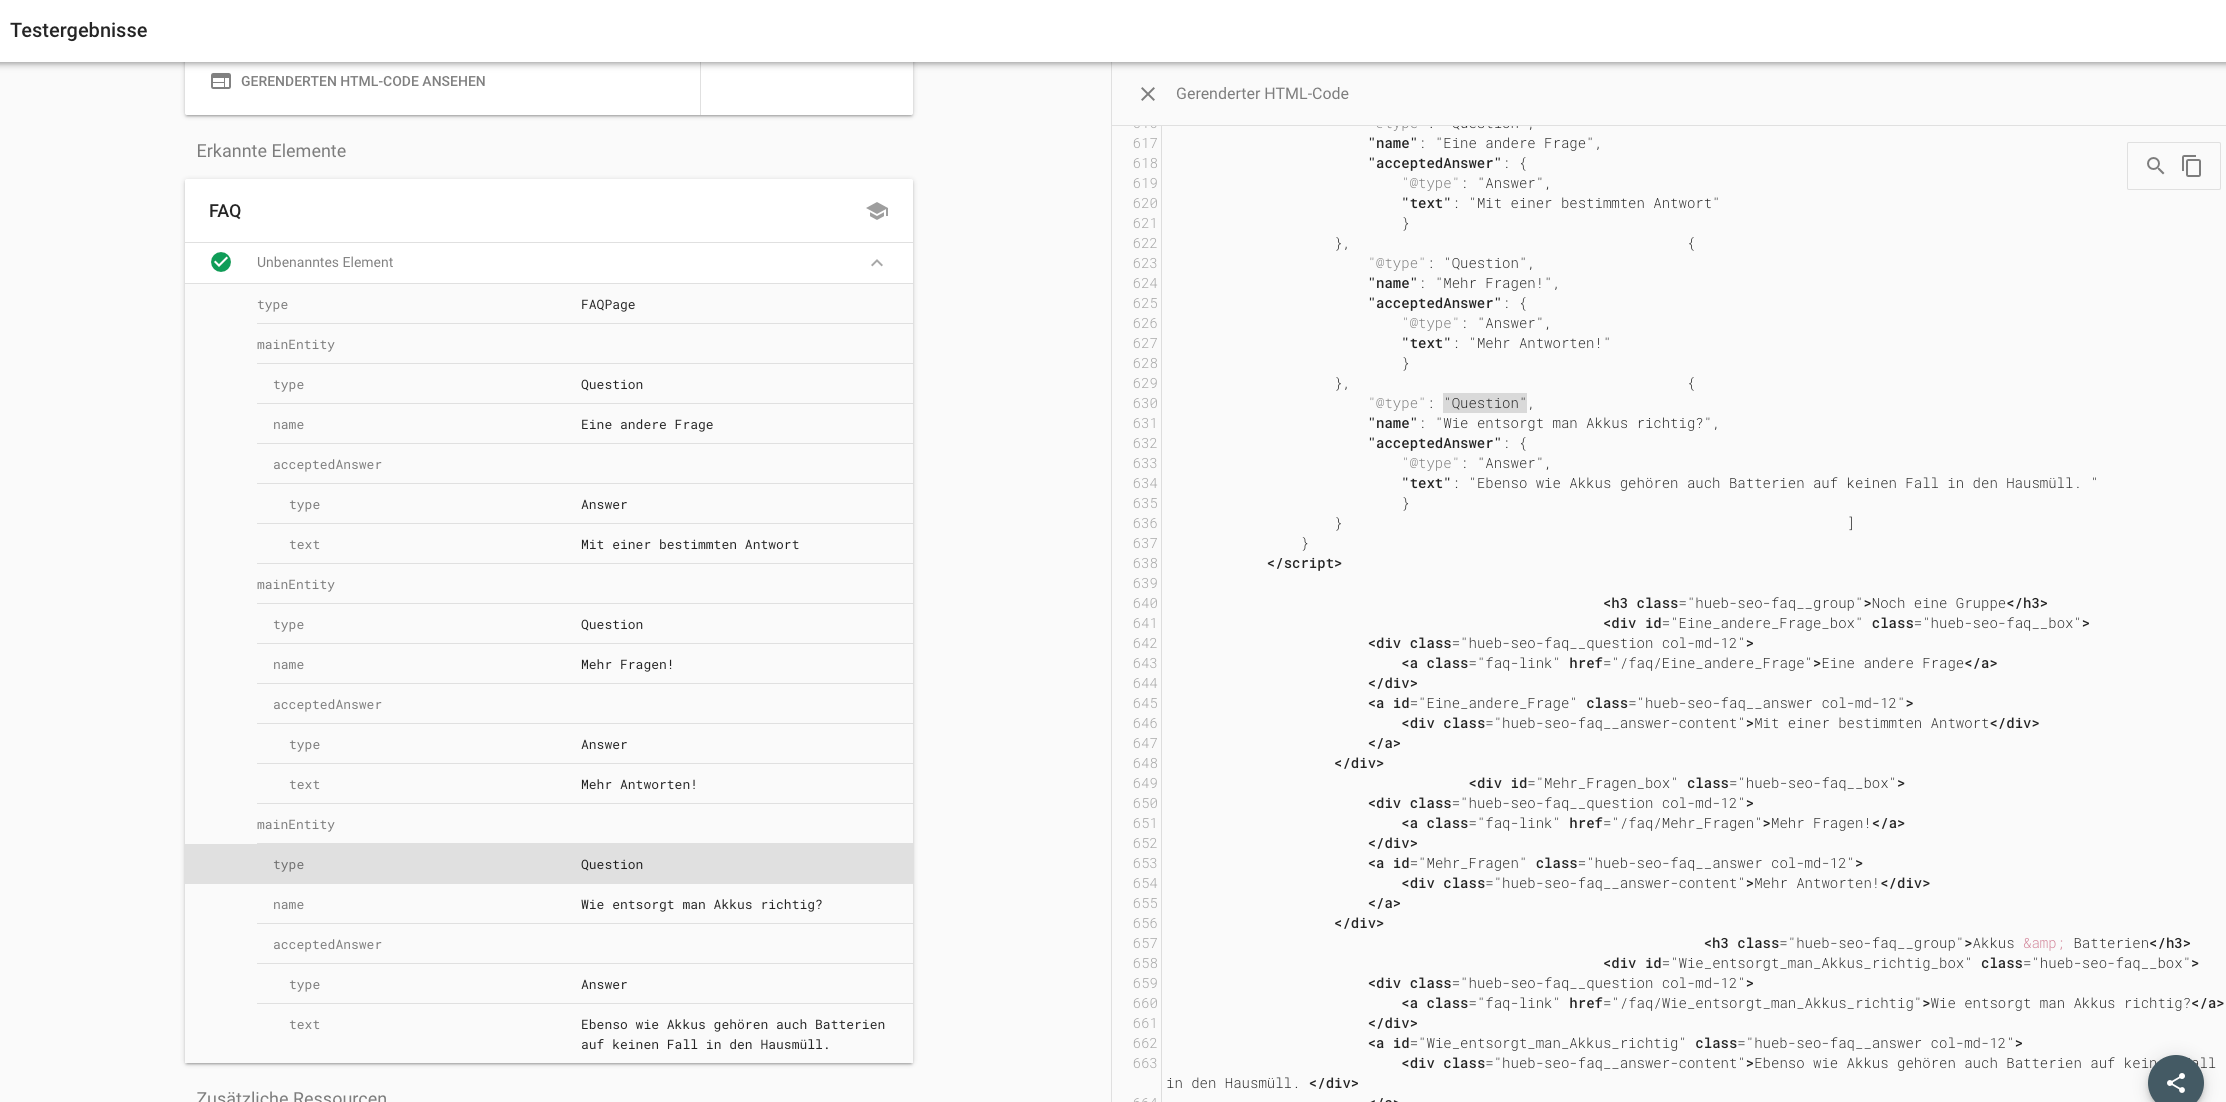Screen dimensions: 2226x1102
Task: Click the 'Mehr Antworten!' text value
Action: click(639, 785)
